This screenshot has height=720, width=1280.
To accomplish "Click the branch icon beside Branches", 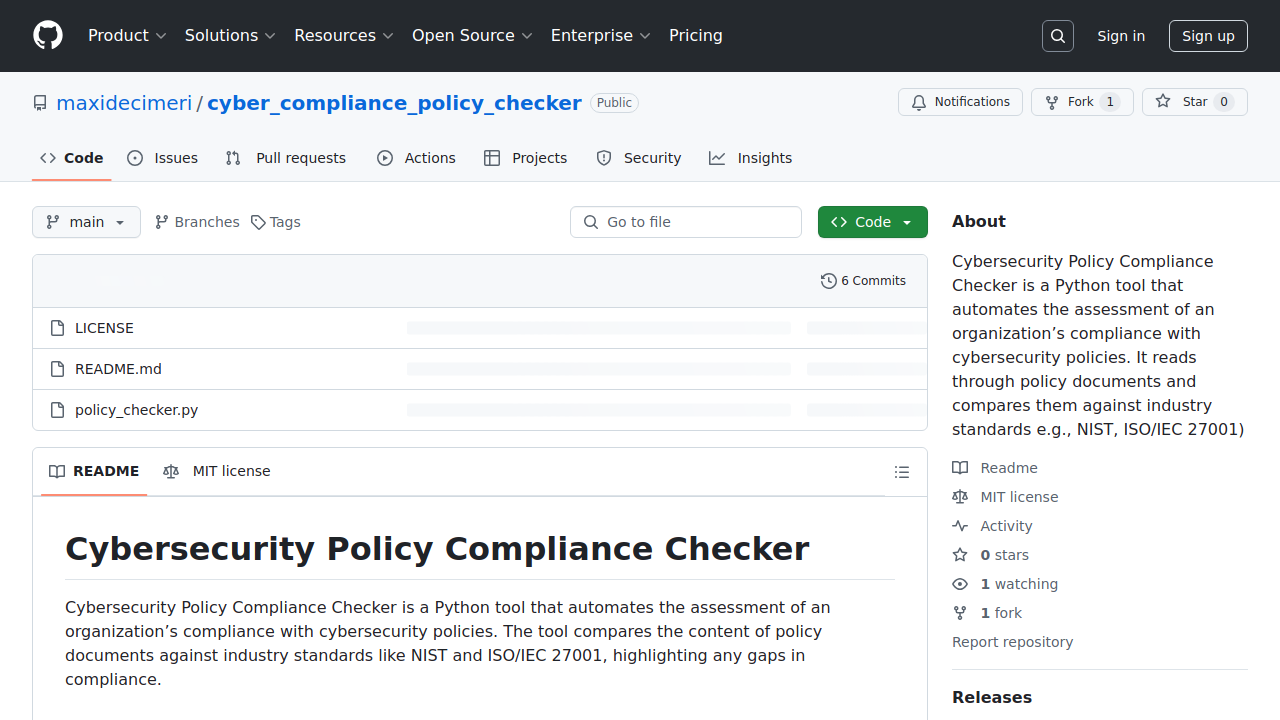I will 162,222.
